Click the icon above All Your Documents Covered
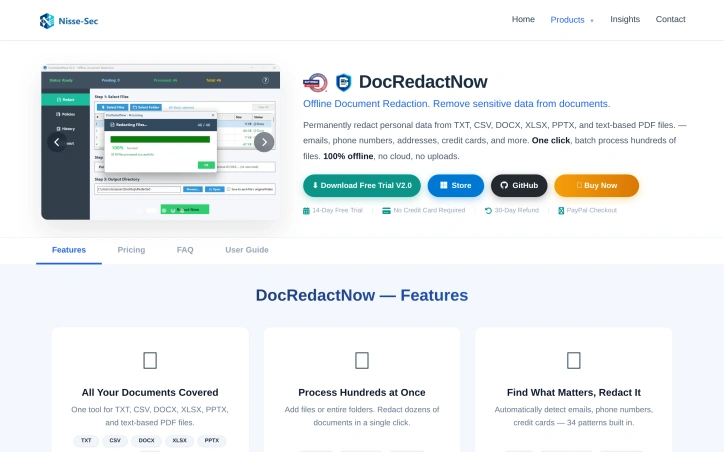 tap(150, 361)
